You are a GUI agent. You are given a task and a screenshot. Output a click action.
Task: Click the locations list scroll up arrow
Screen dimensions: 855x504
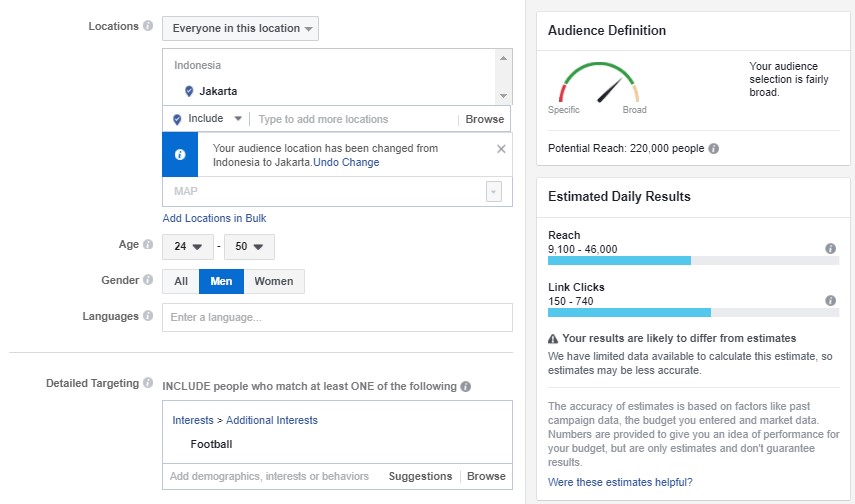coord(503,58)
